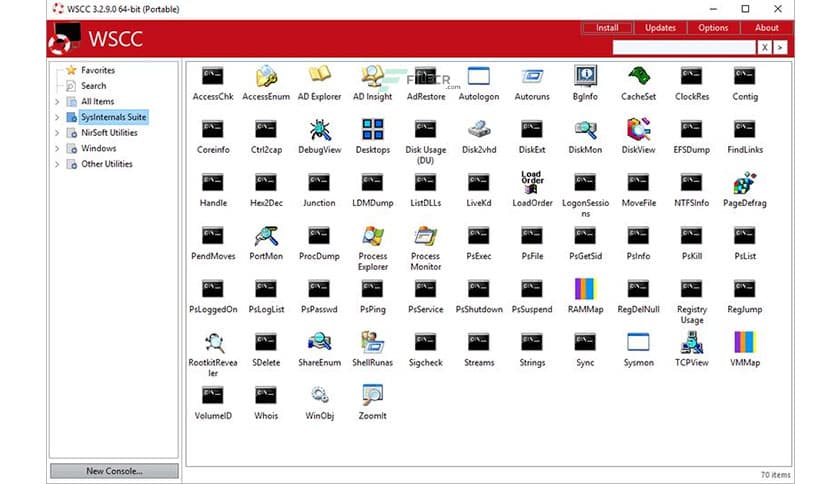Open the BgInfo tool icon
The height and width of the screenshot is (484, 836).
click(x=585, y=76)
